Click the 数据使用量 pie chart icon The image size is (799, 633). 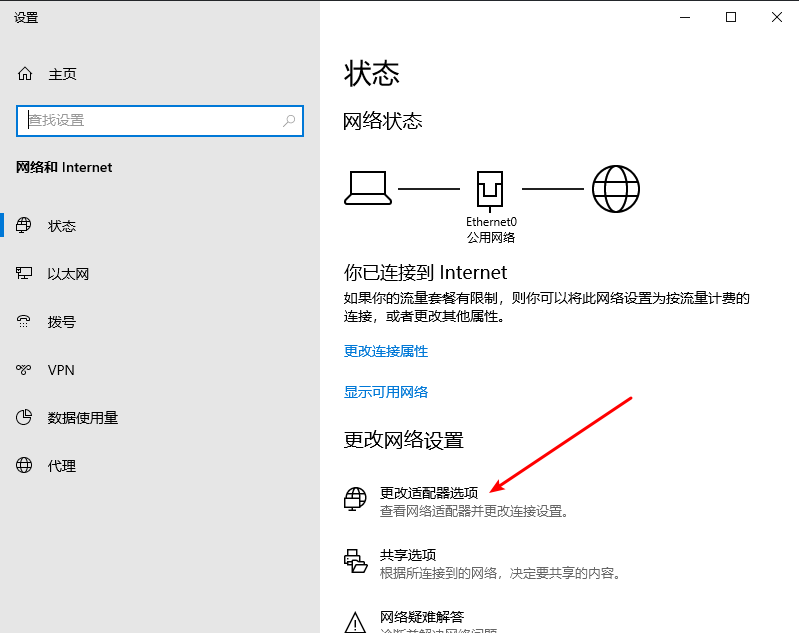click(x=23, y=417)
